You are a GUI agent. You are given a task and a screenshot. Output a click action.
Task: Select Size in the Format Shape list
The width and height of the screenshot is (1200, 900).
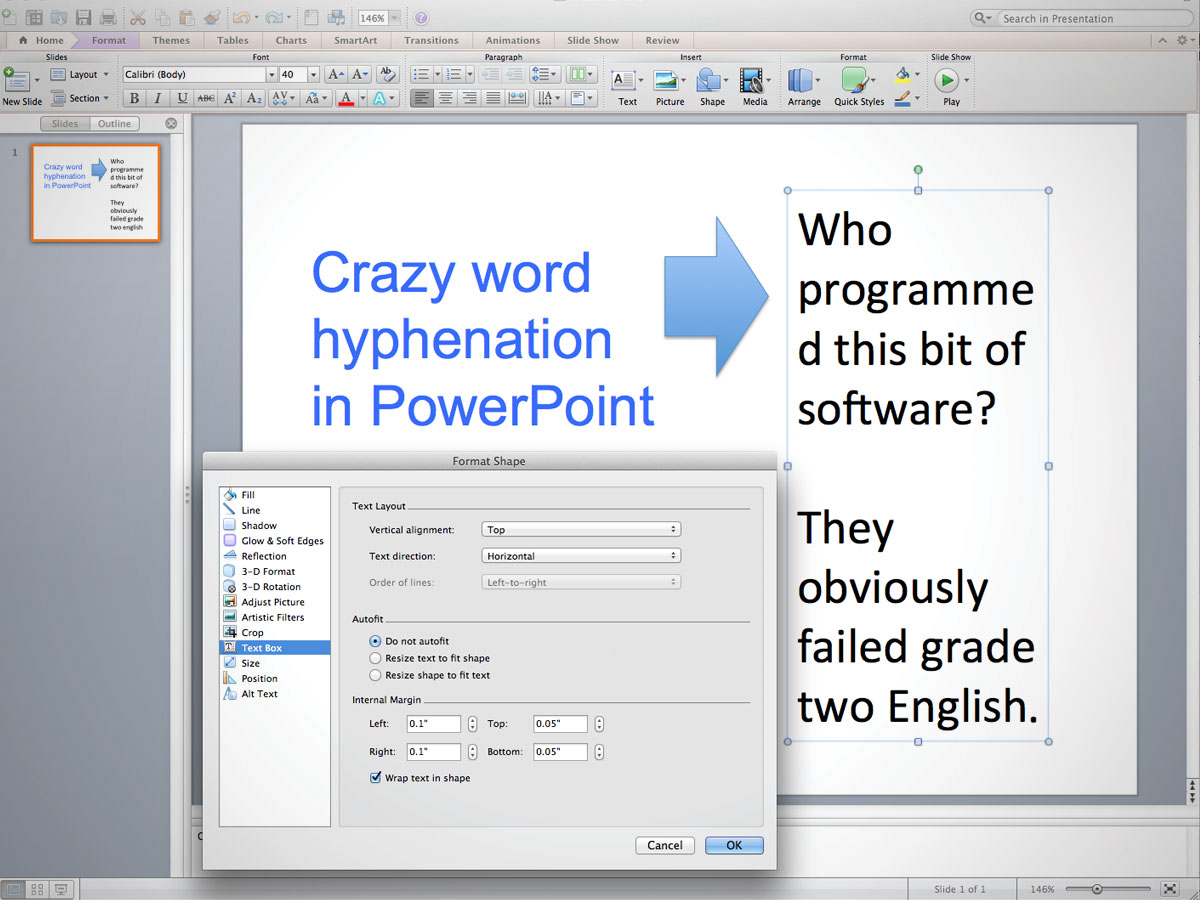[x=274, y=663]
